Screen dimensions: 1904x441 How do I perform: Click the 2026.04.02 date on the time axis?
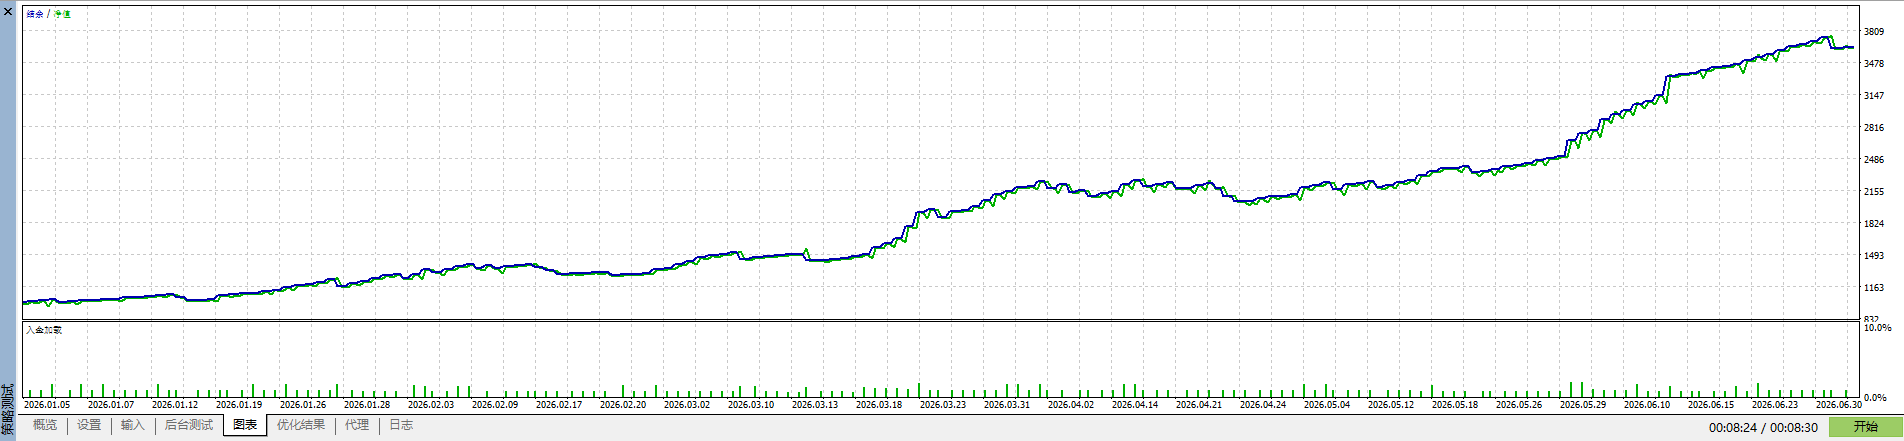(x=1071, y=405)
